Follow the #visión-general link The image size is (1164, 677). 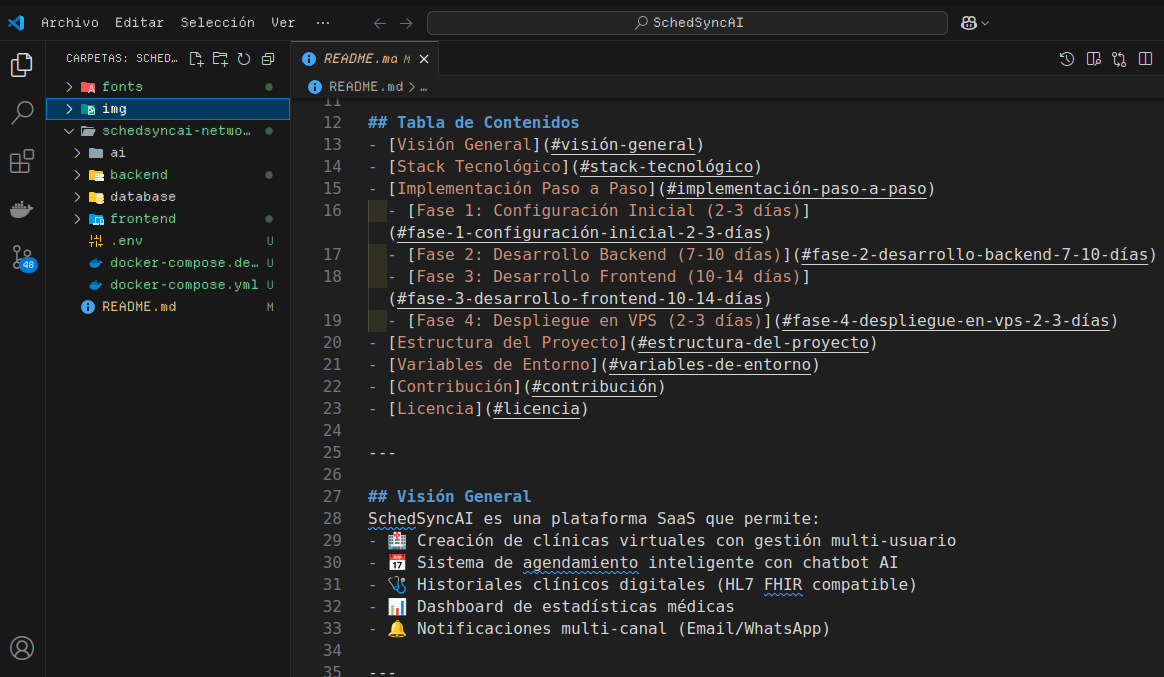[623, 145]
